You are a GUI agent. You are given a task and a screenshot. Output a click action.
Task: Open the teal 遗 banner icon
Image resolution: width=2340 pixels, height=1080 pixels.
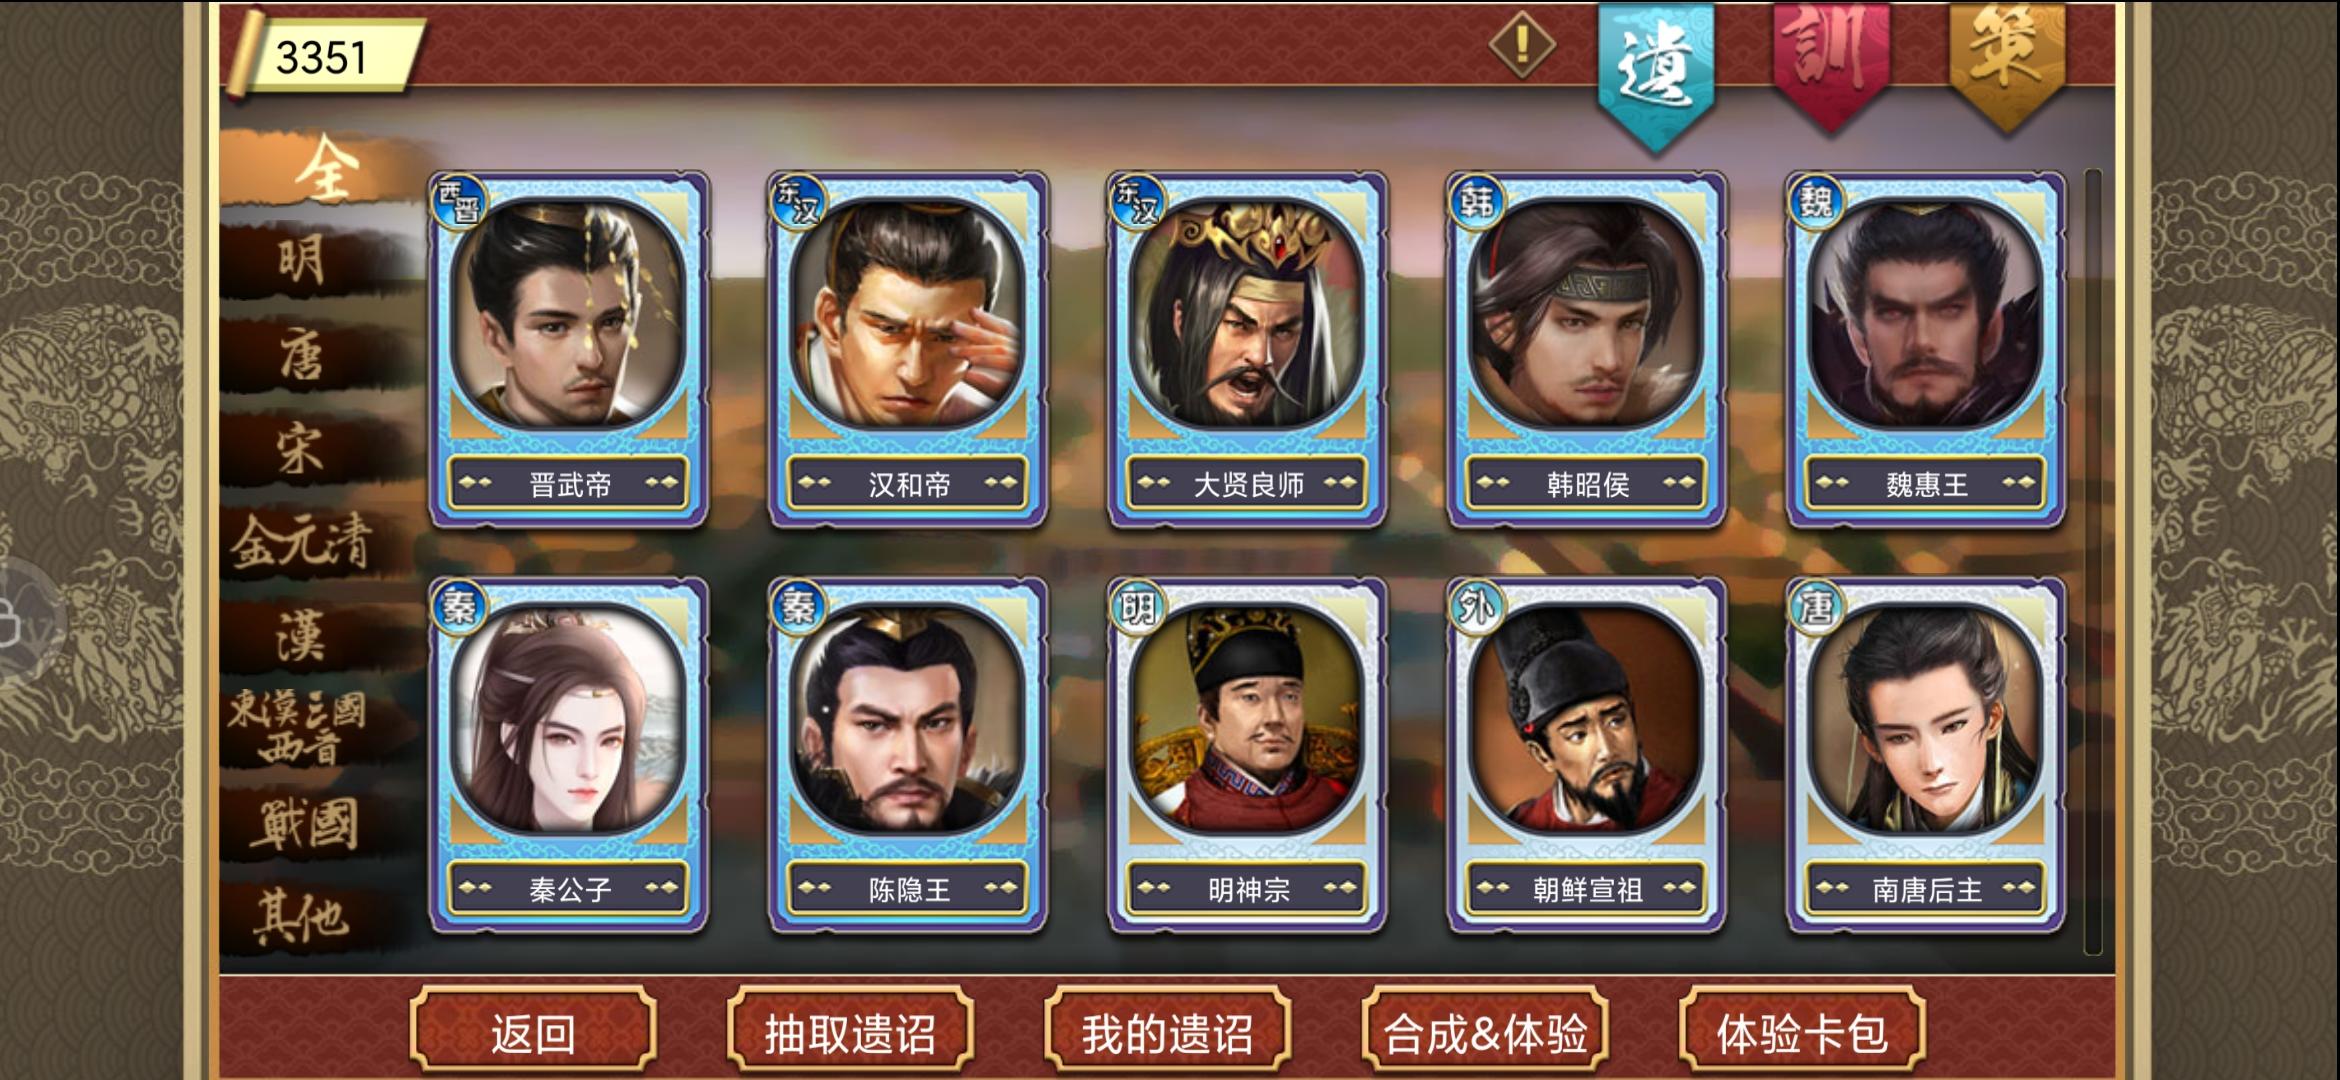click(x=1657, y=72)
